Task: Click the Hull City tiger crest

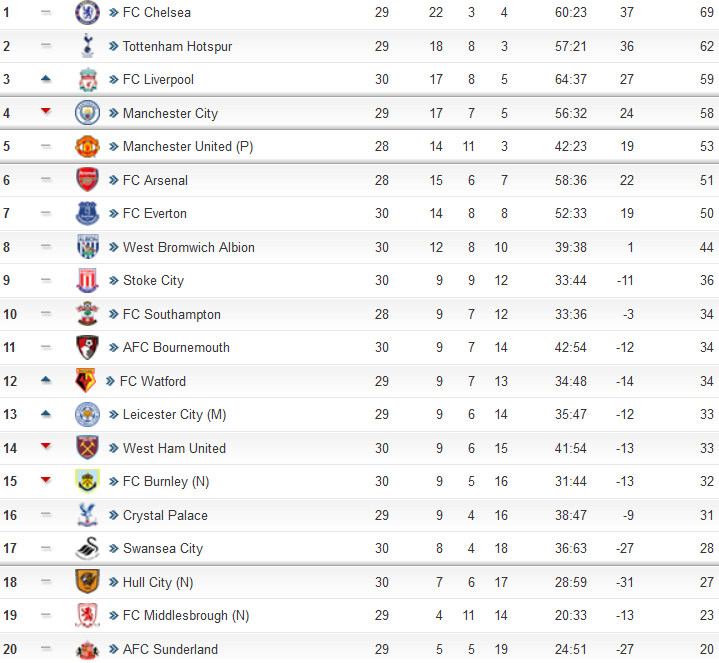Action: [x=87, y=581]
